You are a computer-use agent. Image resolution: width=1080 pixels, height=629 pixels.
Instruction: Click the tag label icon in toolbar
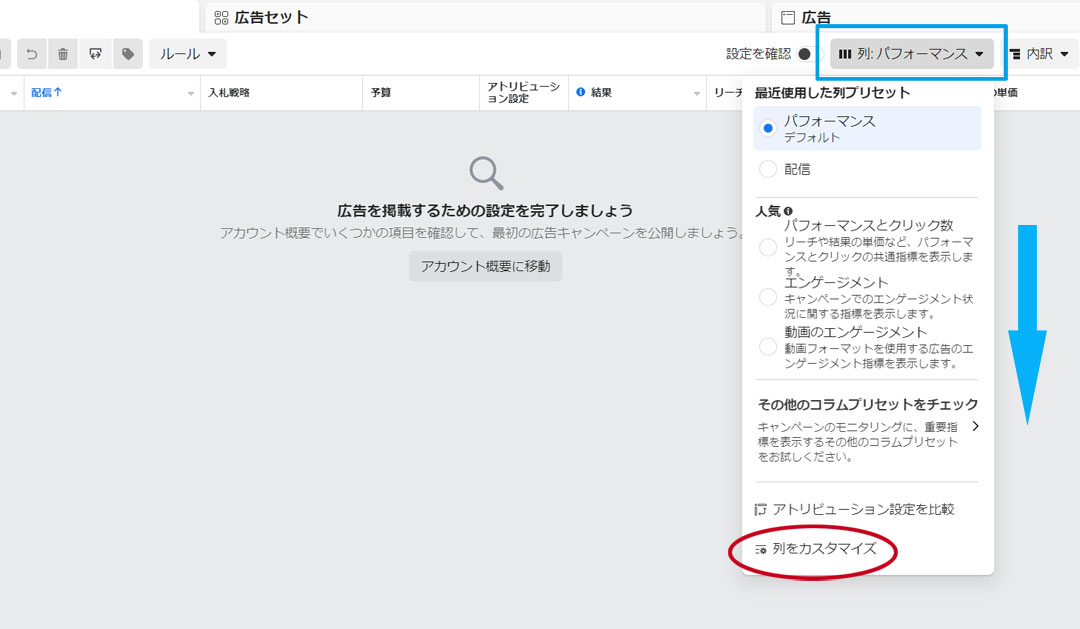pos(128,54)
